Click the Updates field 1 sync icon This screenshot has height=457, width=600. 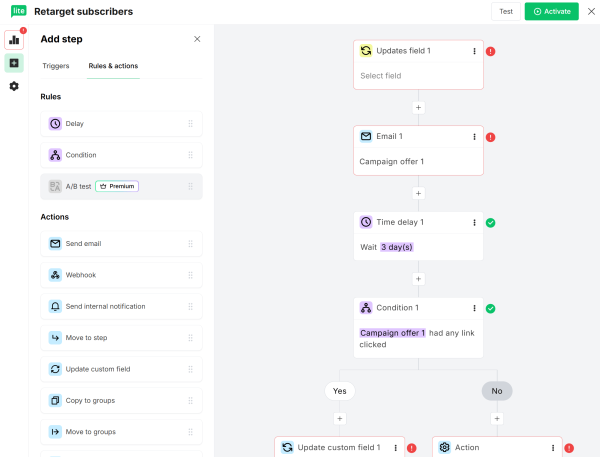click(x=366, y=51)
